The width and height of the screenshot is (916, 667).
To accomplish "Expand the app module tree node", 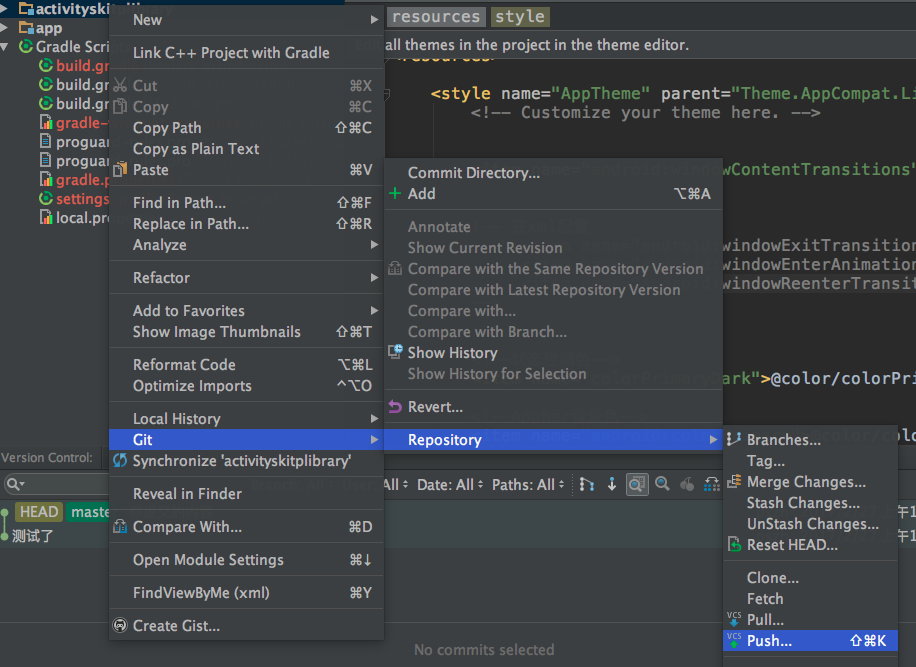I will 4,28.
